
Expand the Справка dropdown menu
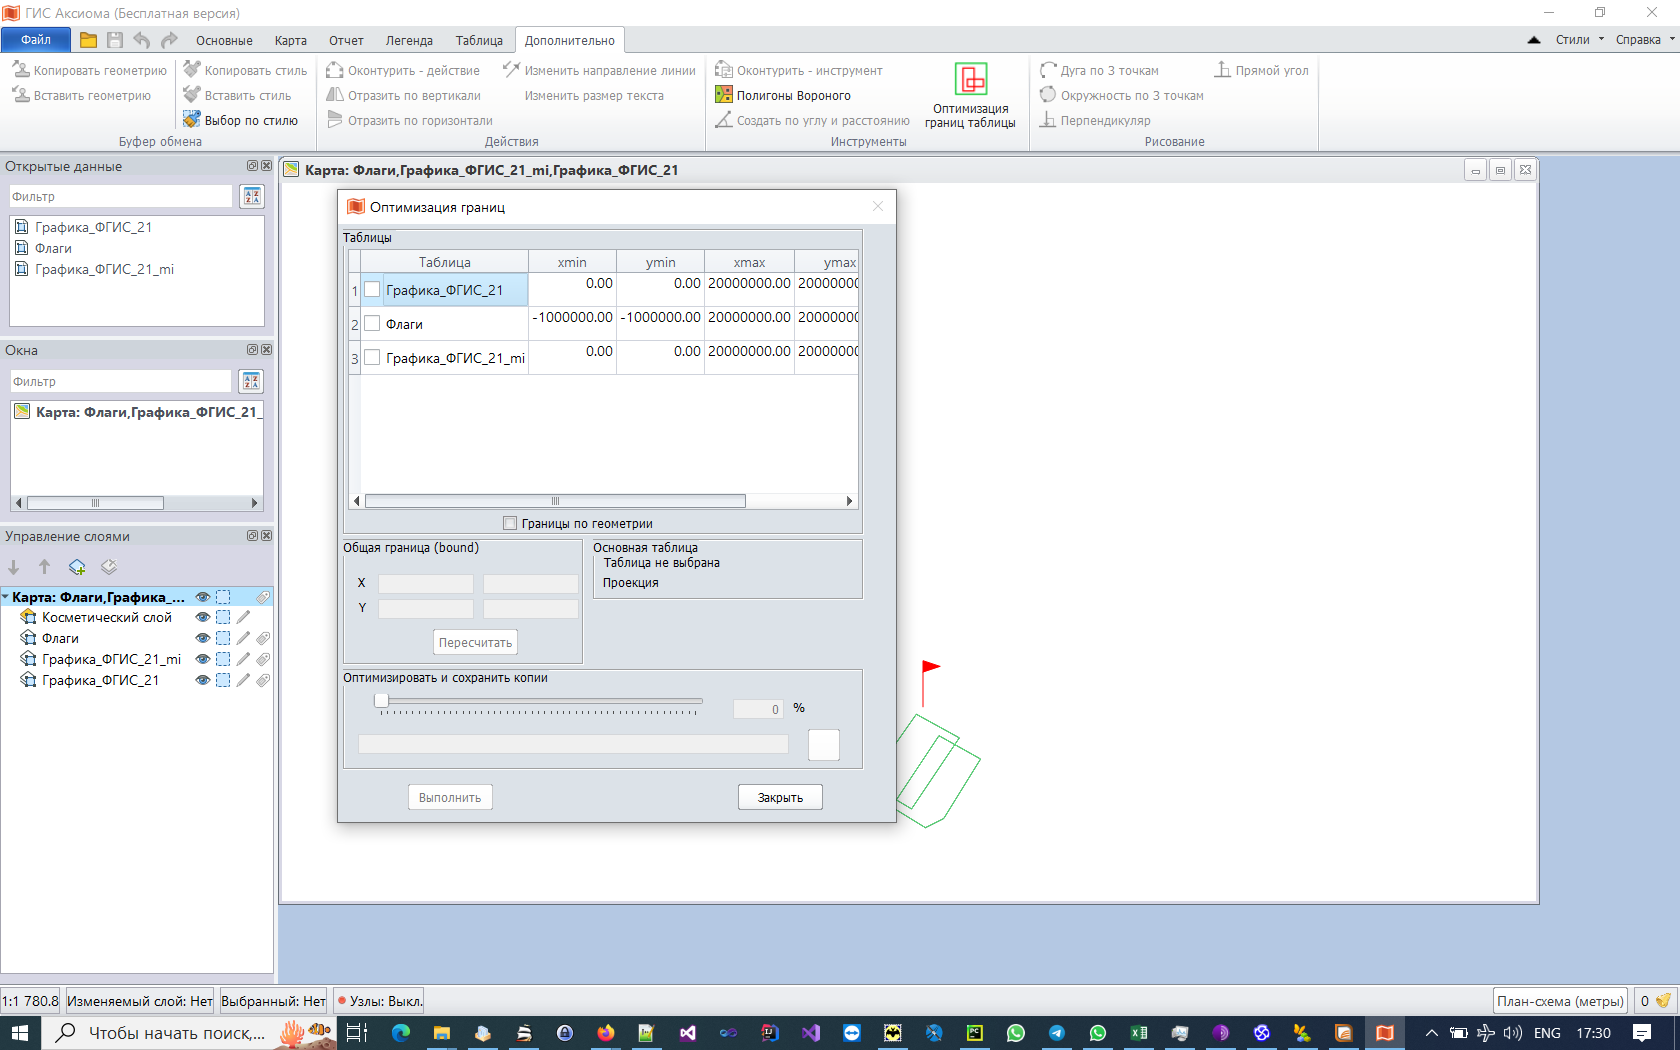pyautogui.click(x=1644, y=40)
